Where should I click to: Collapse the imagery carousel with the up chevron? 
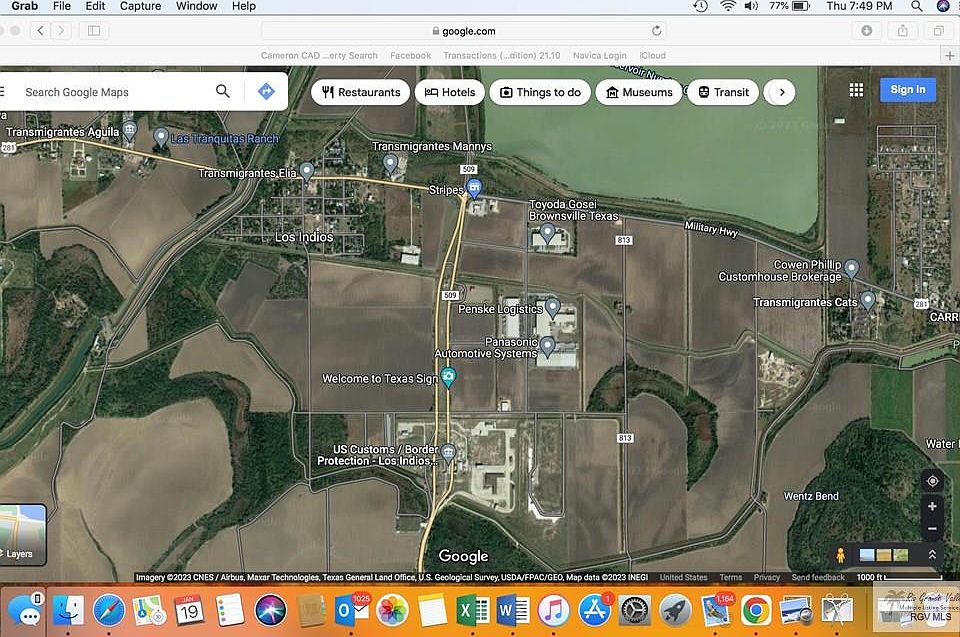tap(931, 554)
